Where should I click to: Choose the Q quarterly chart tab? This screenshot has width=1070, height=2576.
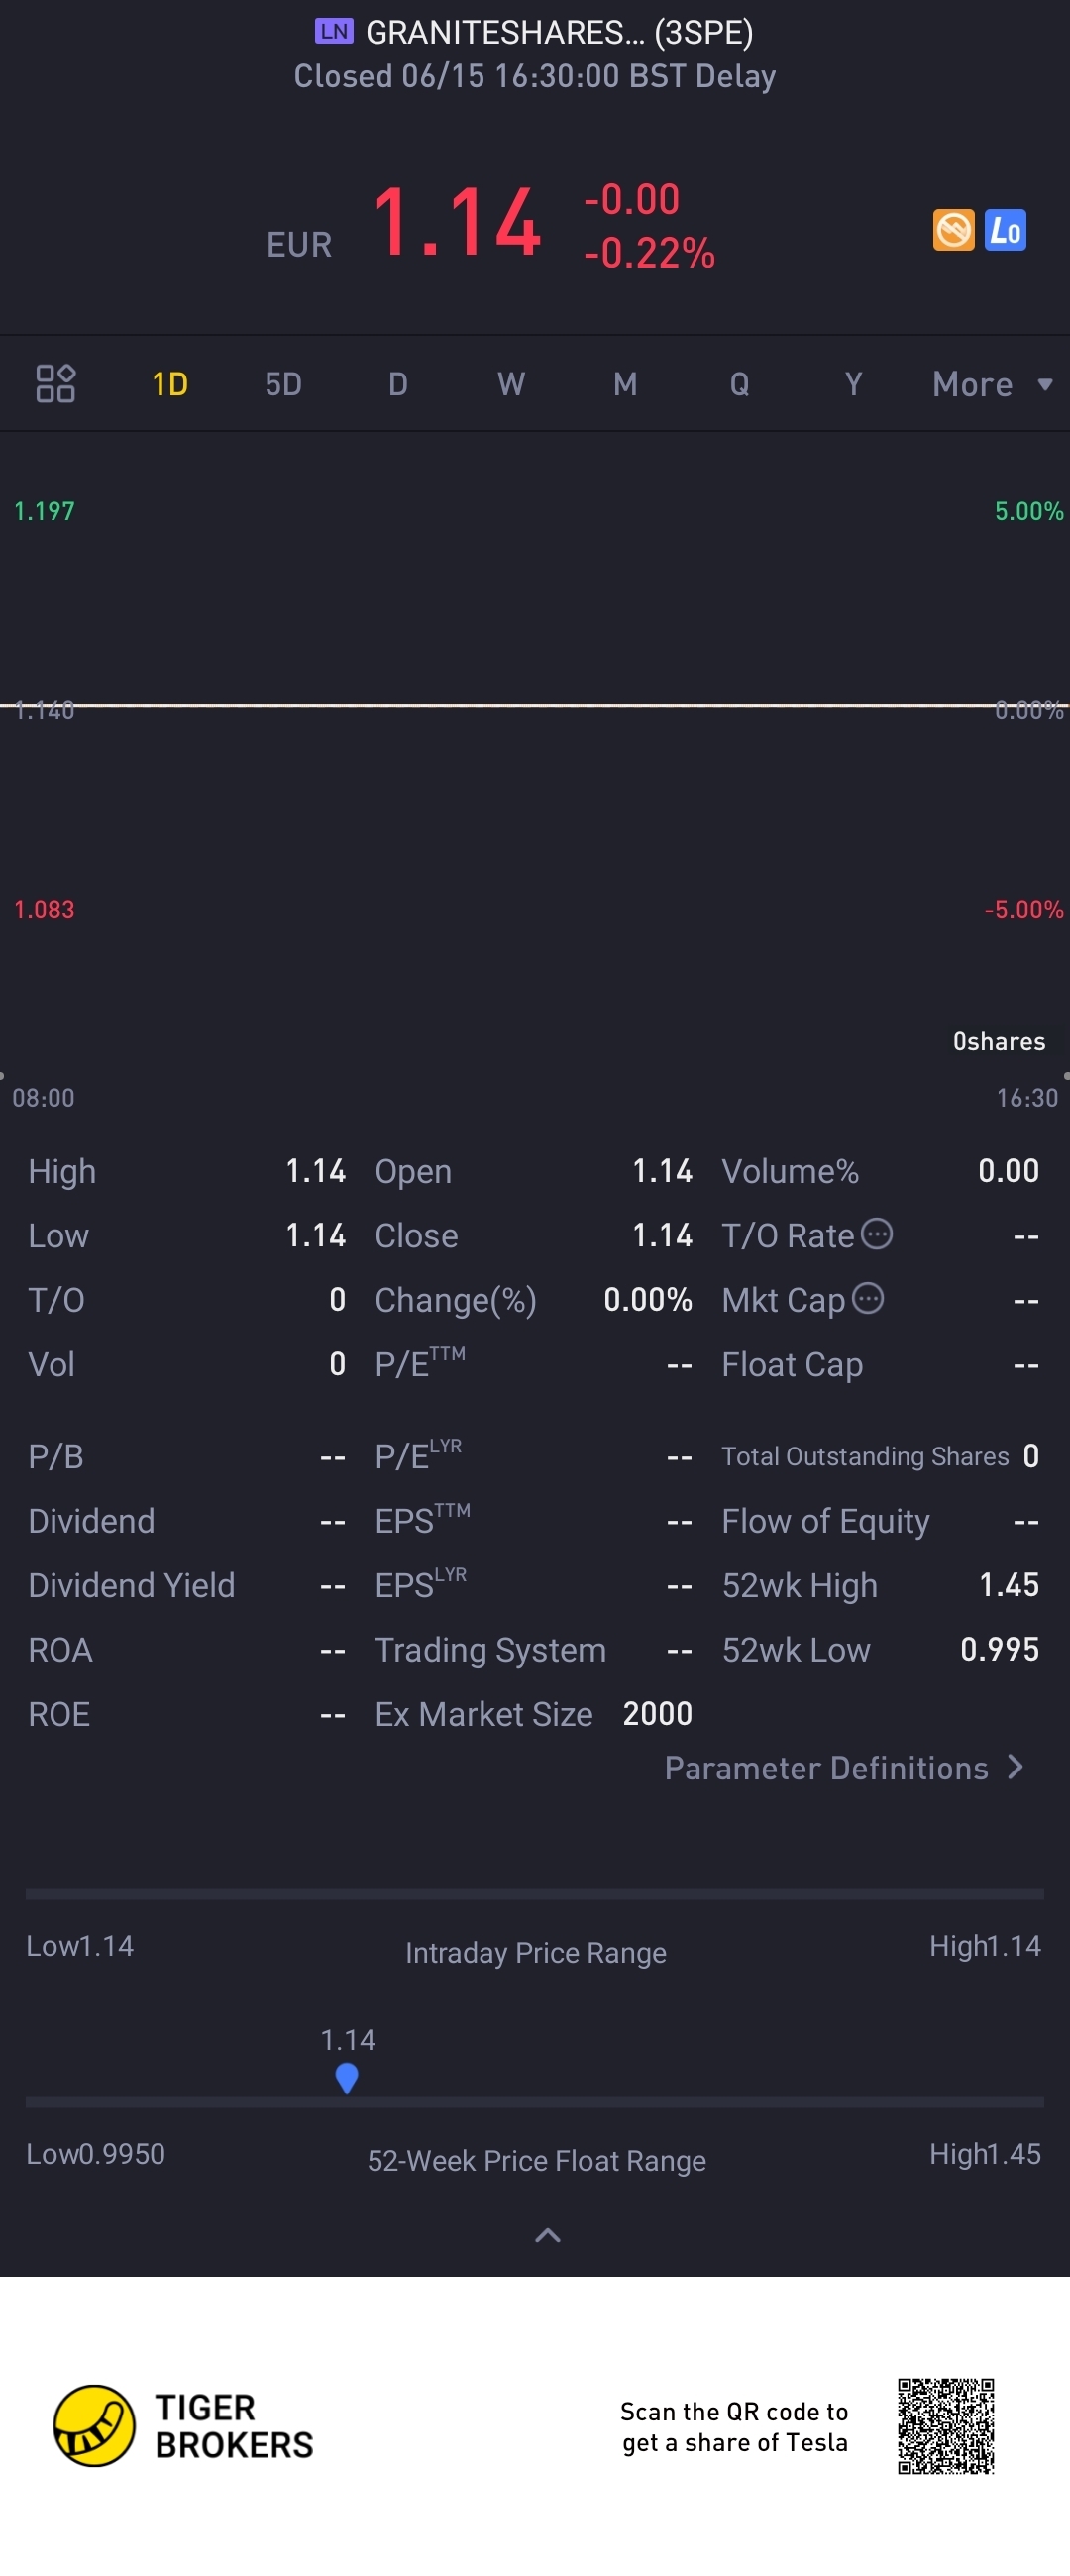739,384
